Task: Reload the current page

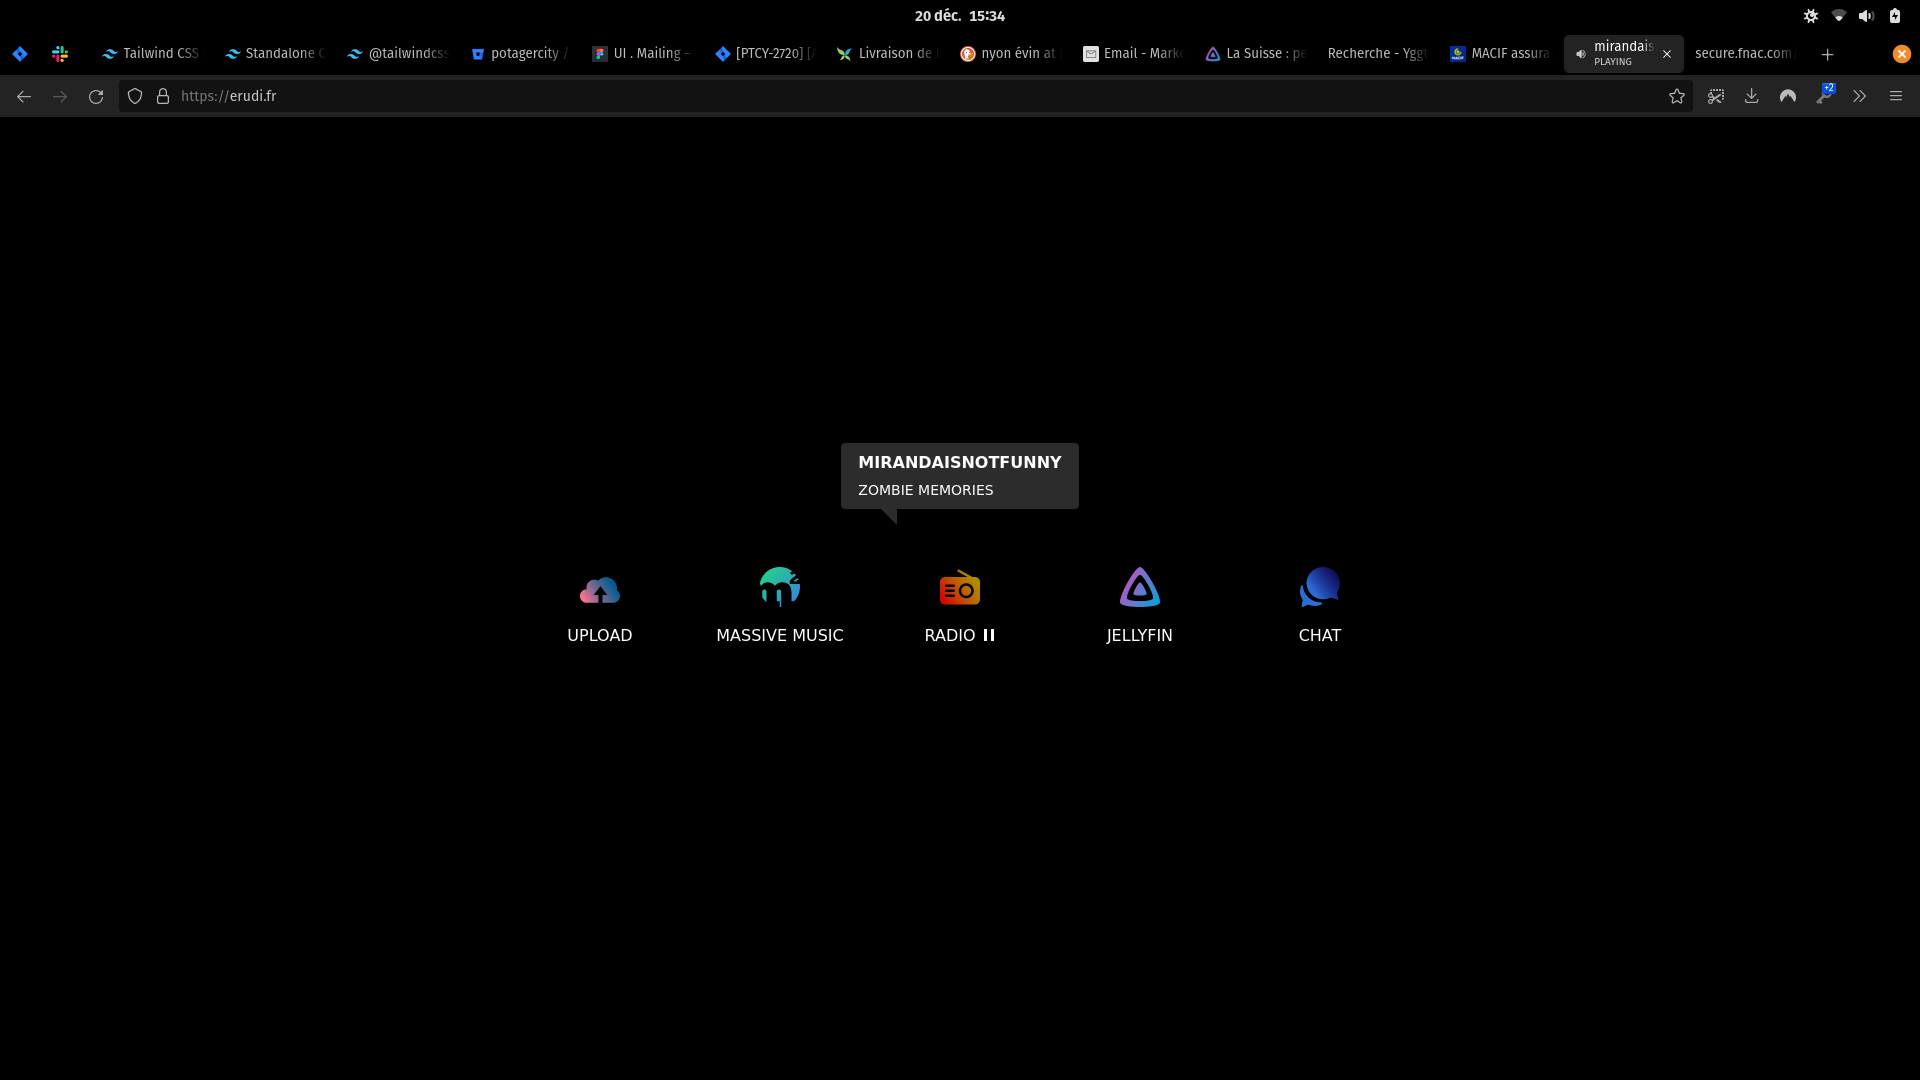Action: point(96,96)
